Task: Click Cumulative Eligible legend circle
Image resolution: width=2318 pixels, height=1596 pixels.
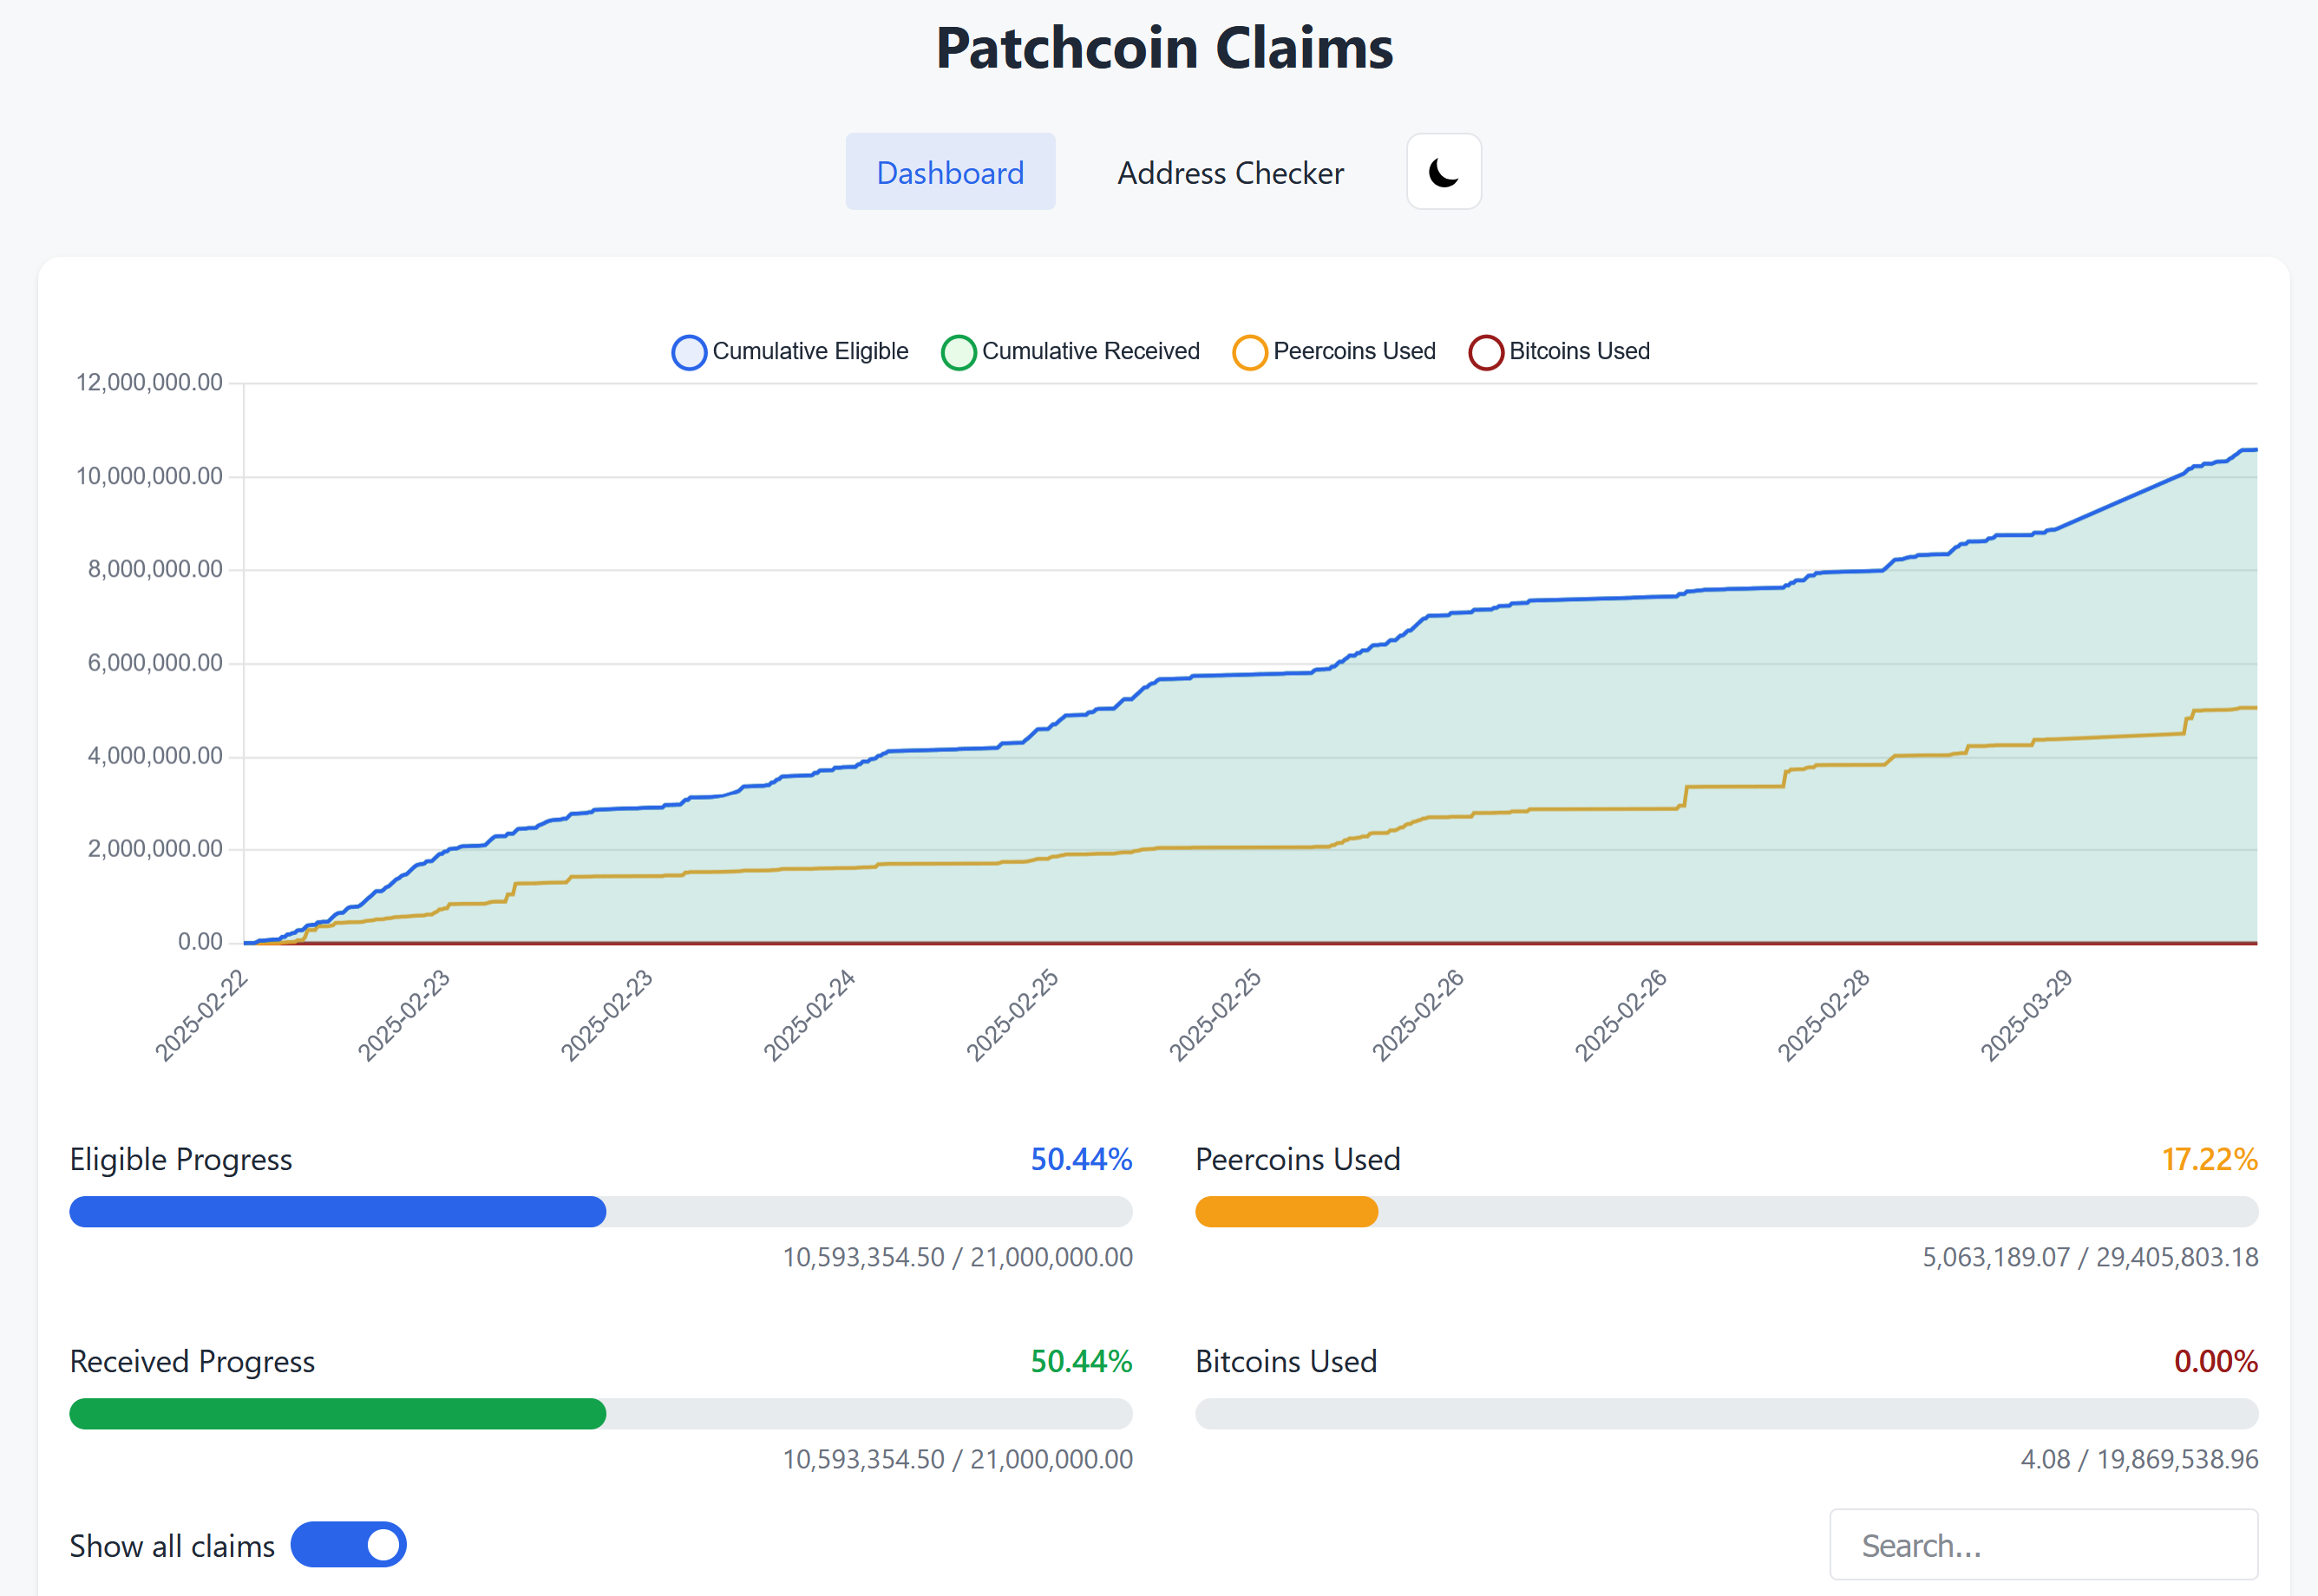Action: [689, 352]
